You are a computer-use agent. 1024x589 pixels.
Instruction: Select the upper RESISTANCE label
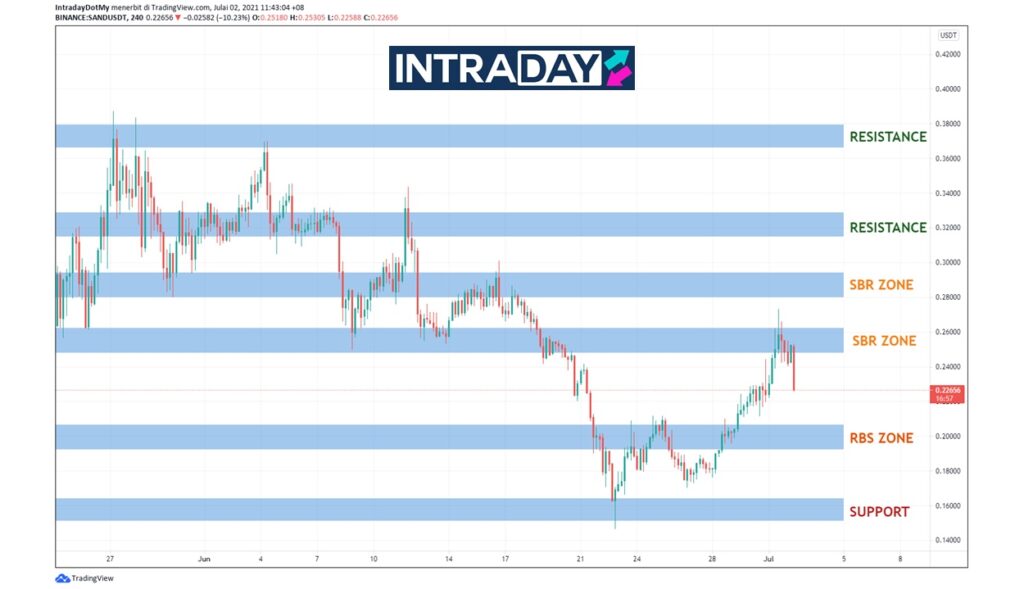[887, 136]
